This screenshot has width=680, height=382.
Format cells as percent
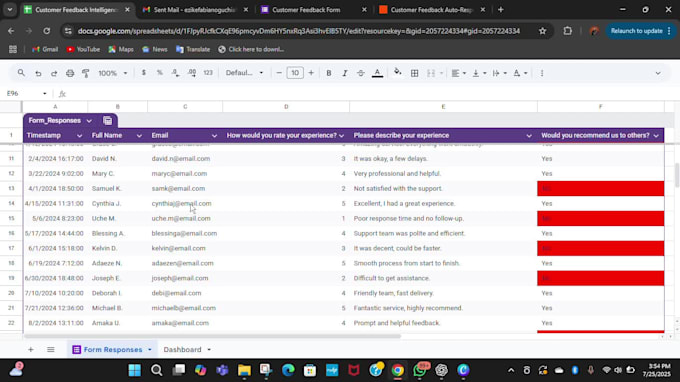pos(160,73)
